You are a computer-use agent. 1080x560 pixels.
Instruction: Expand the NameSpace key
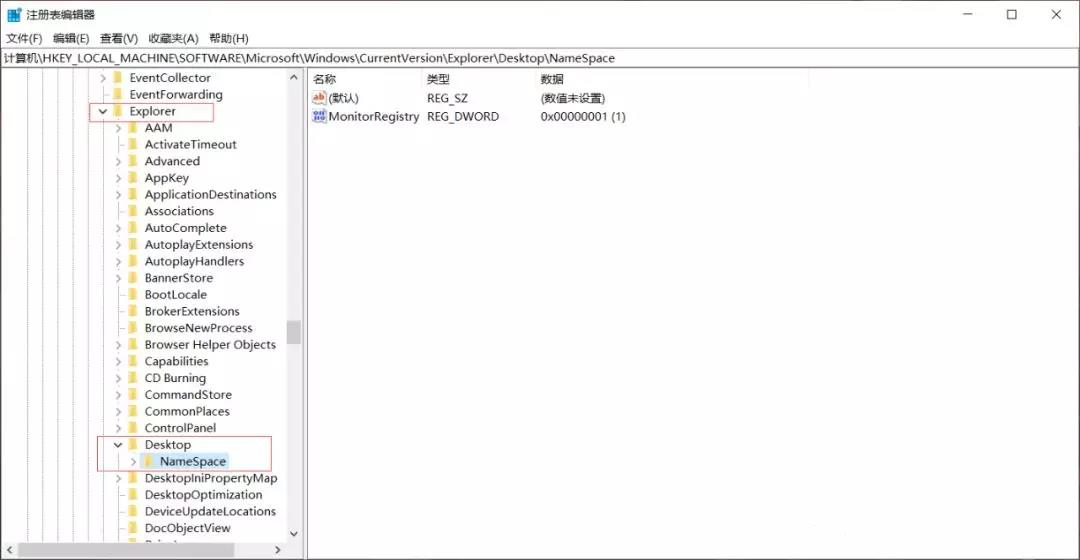[133, 462]
